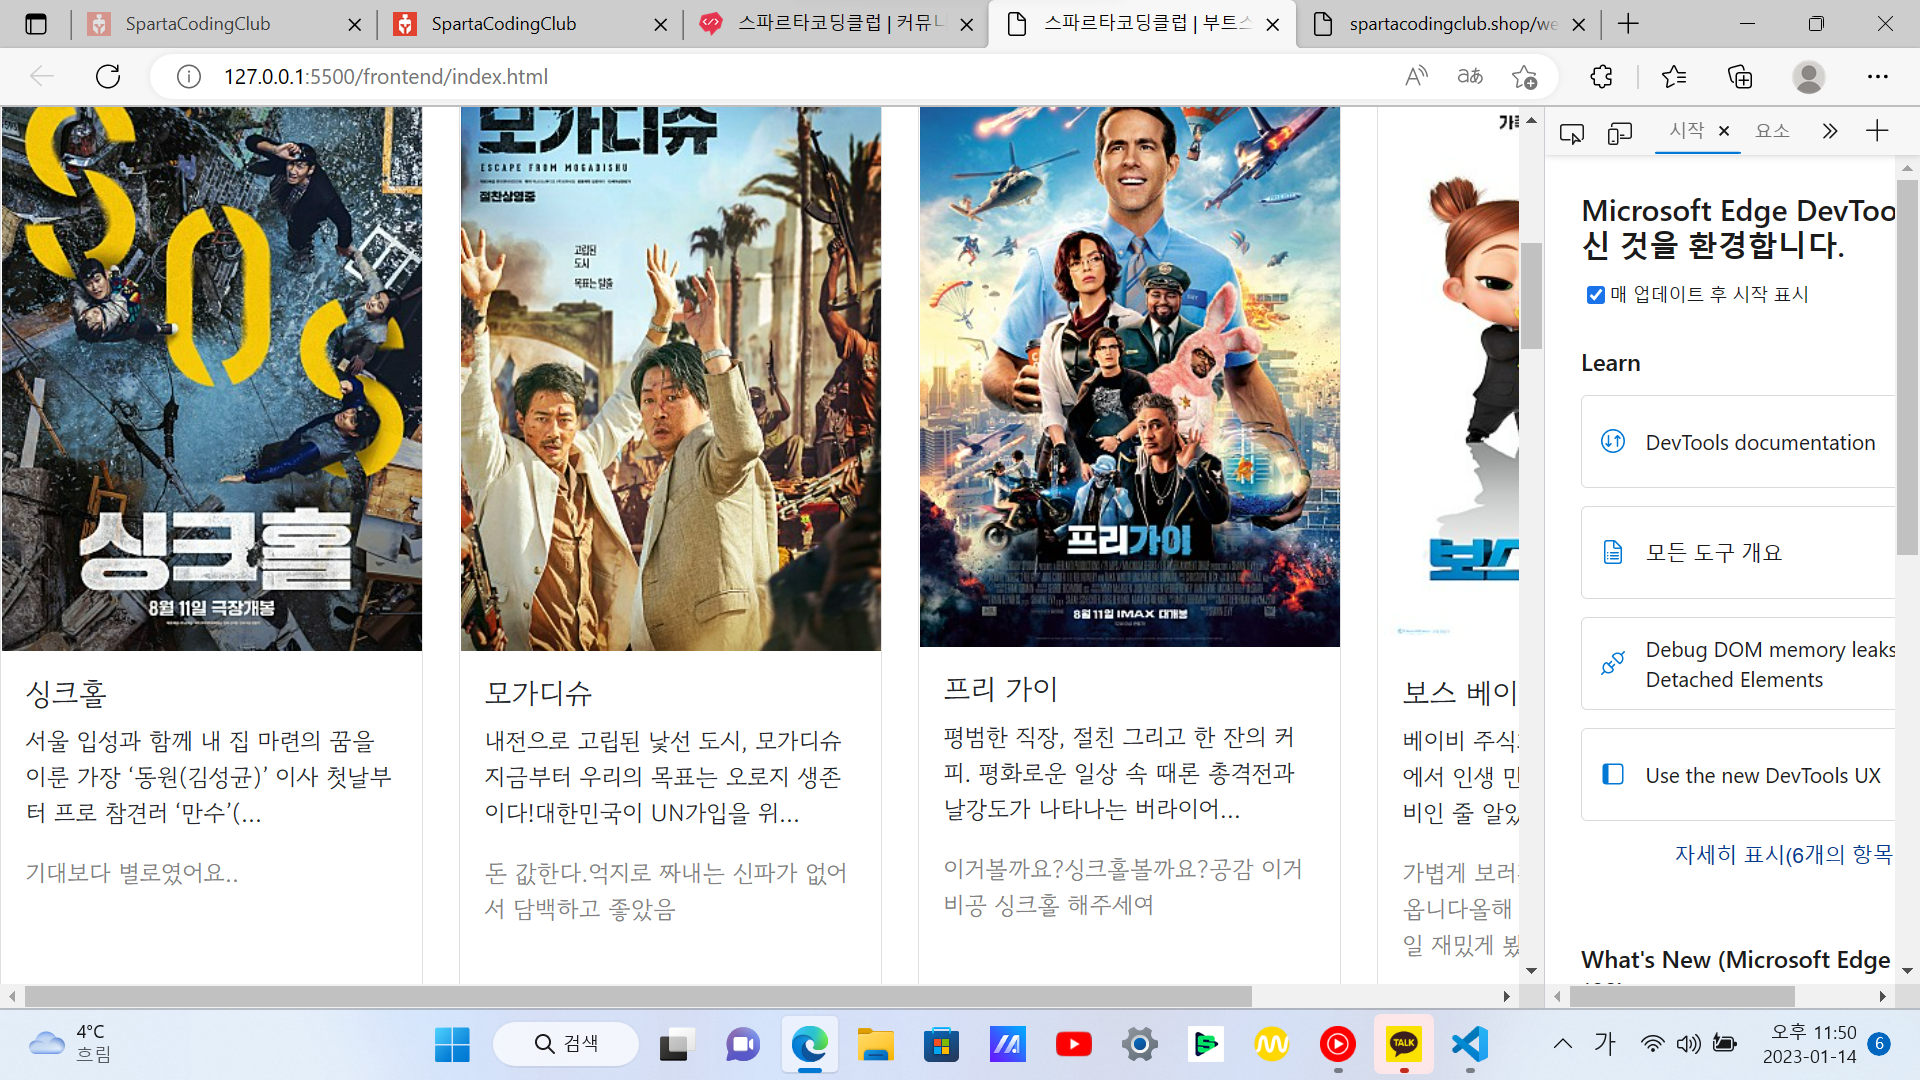Screen dimensions: 1920x1080
Task: Open Microsoft Store on the taskbar
Action: click(x=941, y=1045)
